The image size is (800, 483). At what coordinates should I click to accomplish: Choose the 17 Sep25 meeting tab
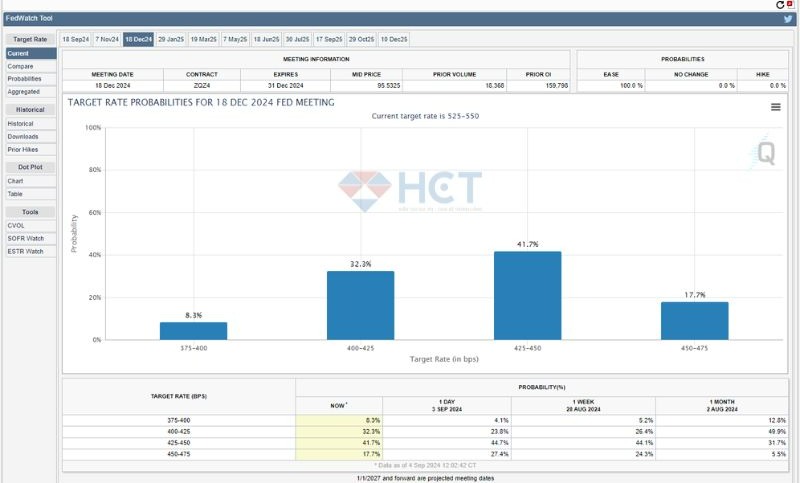point(329,39)
